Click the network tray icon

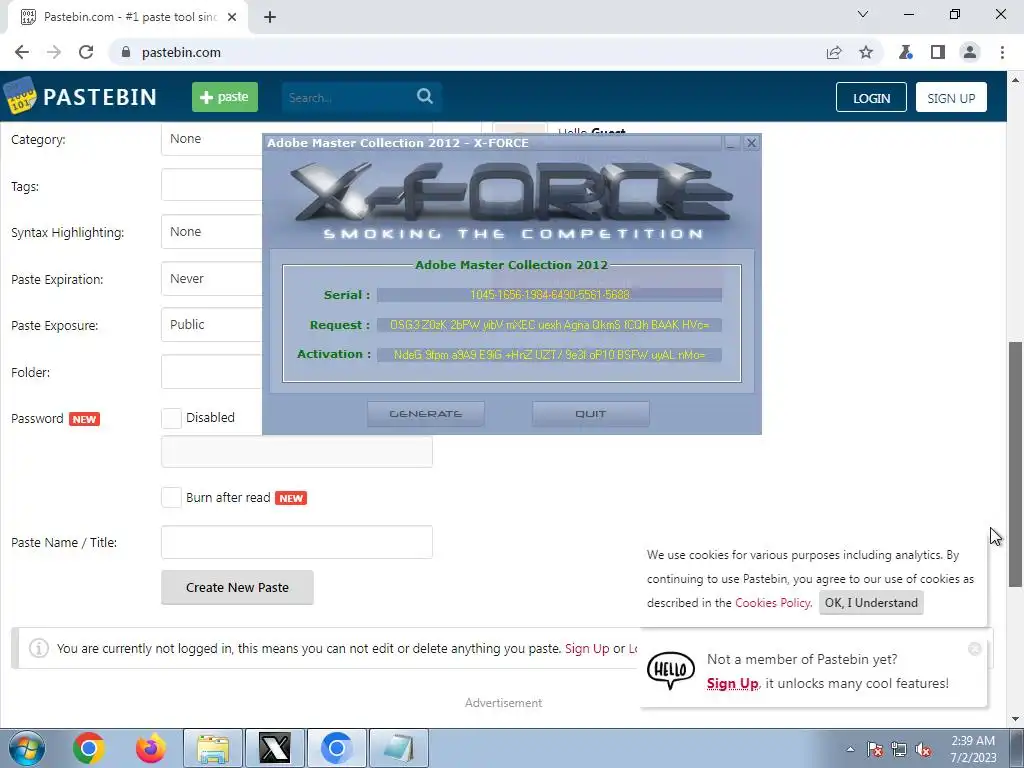(x=899, y=750)
